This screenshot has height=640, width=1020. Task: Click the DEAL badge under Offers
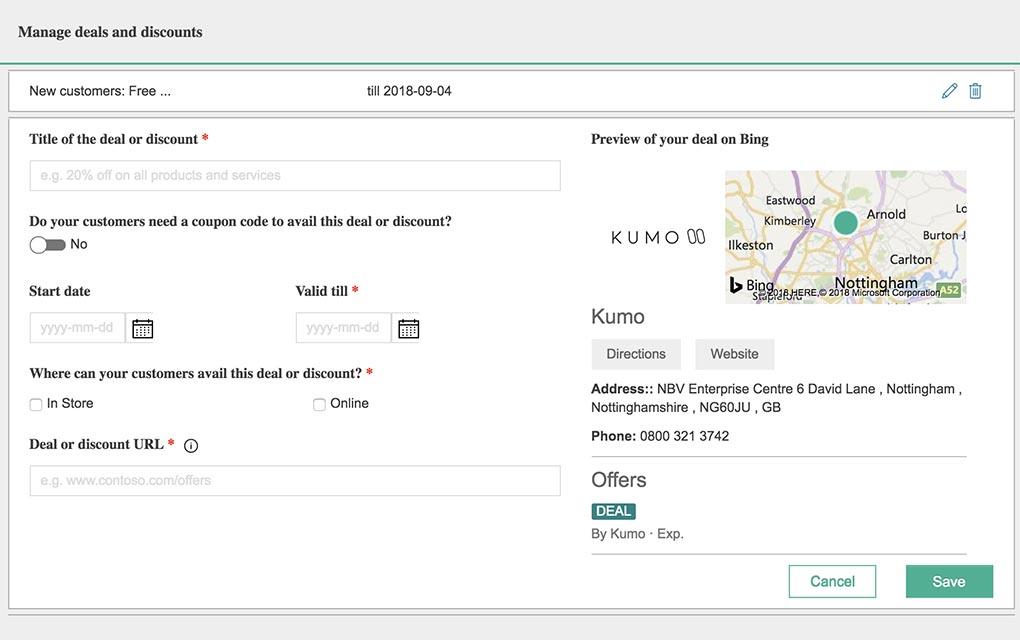click(x=613, y=511)
